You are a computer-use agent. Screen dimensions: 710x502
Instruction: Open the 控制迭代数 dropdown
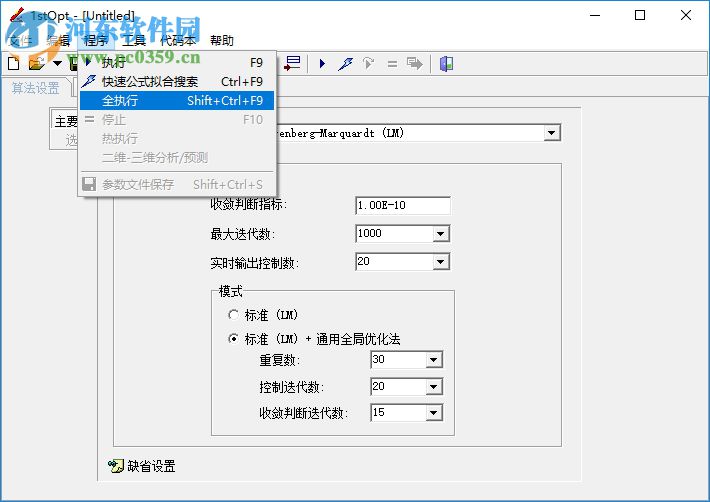point(433,387)
